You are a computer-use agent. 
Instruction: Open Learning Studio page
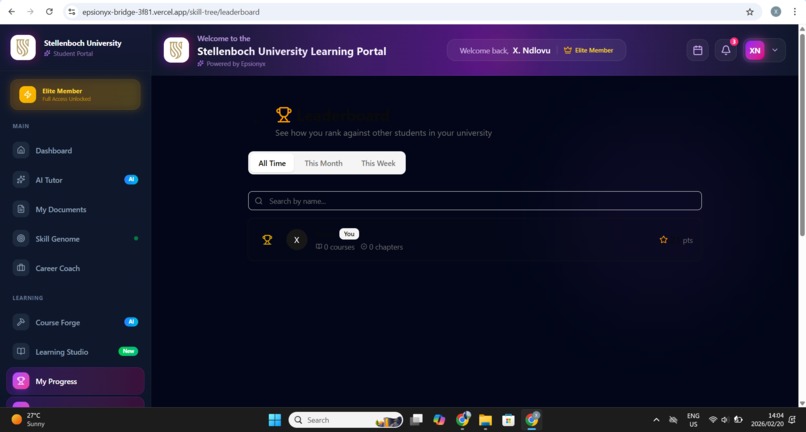click(x=75, y=352)
